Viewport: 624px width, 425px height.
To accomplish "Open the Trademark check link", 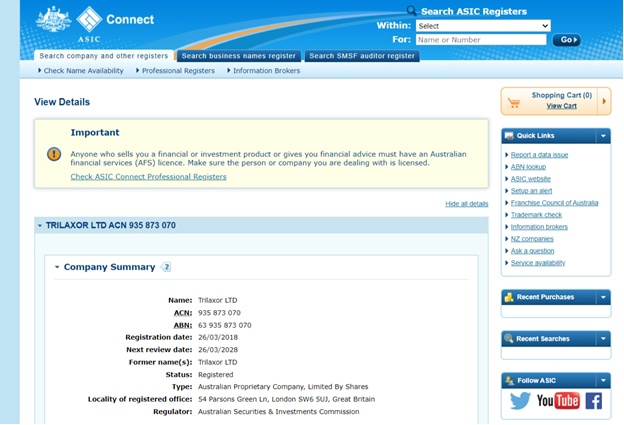I will 536,215.
